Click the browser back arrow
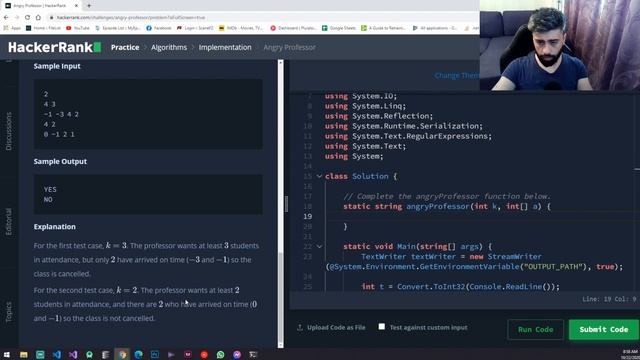The image size is (640, 360). (6, 18)
